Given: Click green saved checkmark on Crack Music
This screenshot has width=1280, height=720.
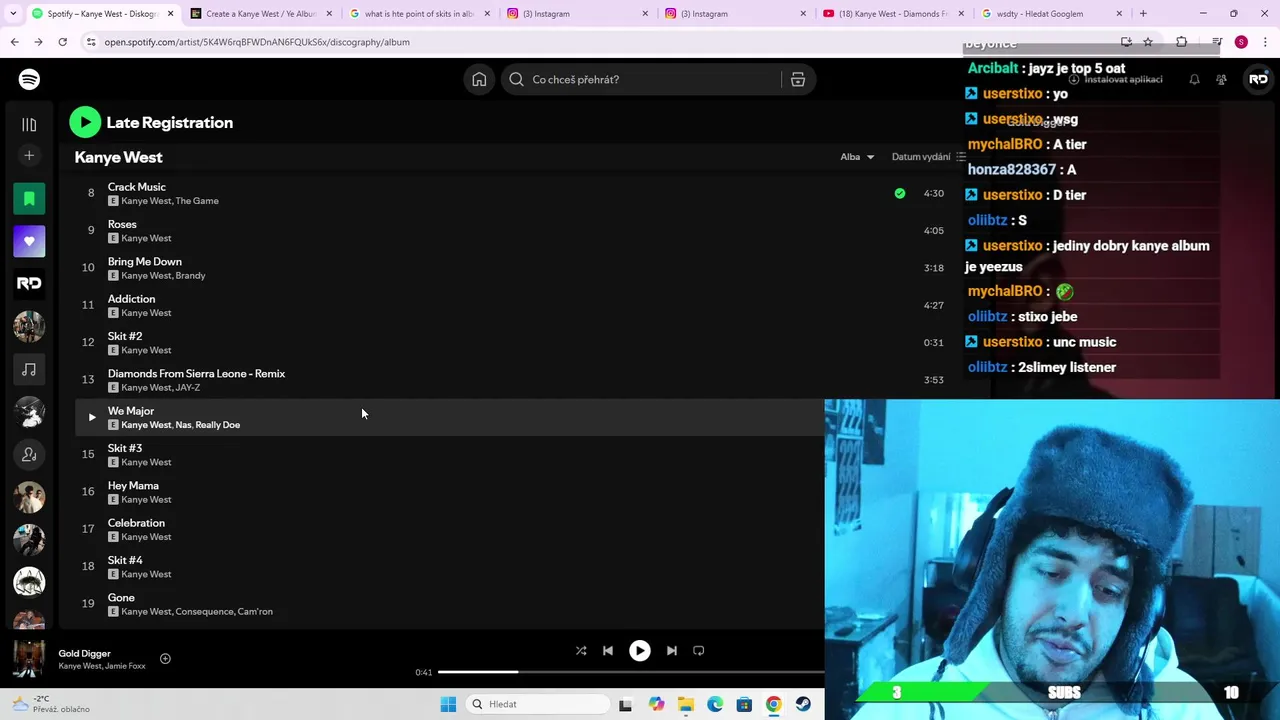Looking at the screenshot, I should tap(900, 193).
